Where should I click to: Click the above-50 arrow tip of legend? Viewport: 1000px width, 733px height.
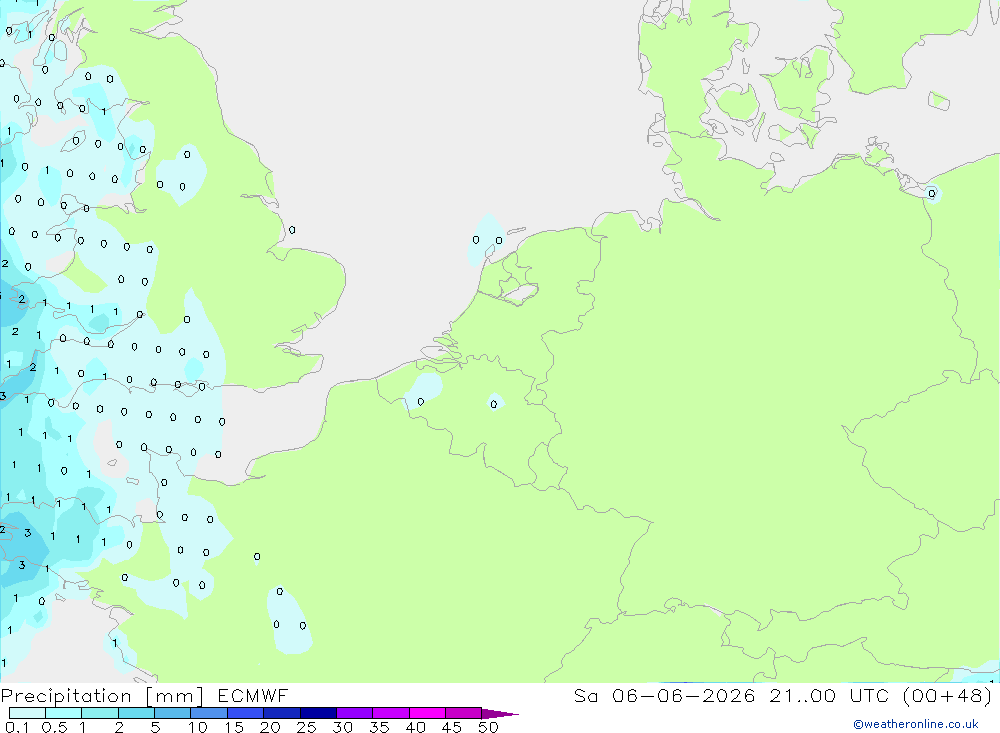coord(500,714)
